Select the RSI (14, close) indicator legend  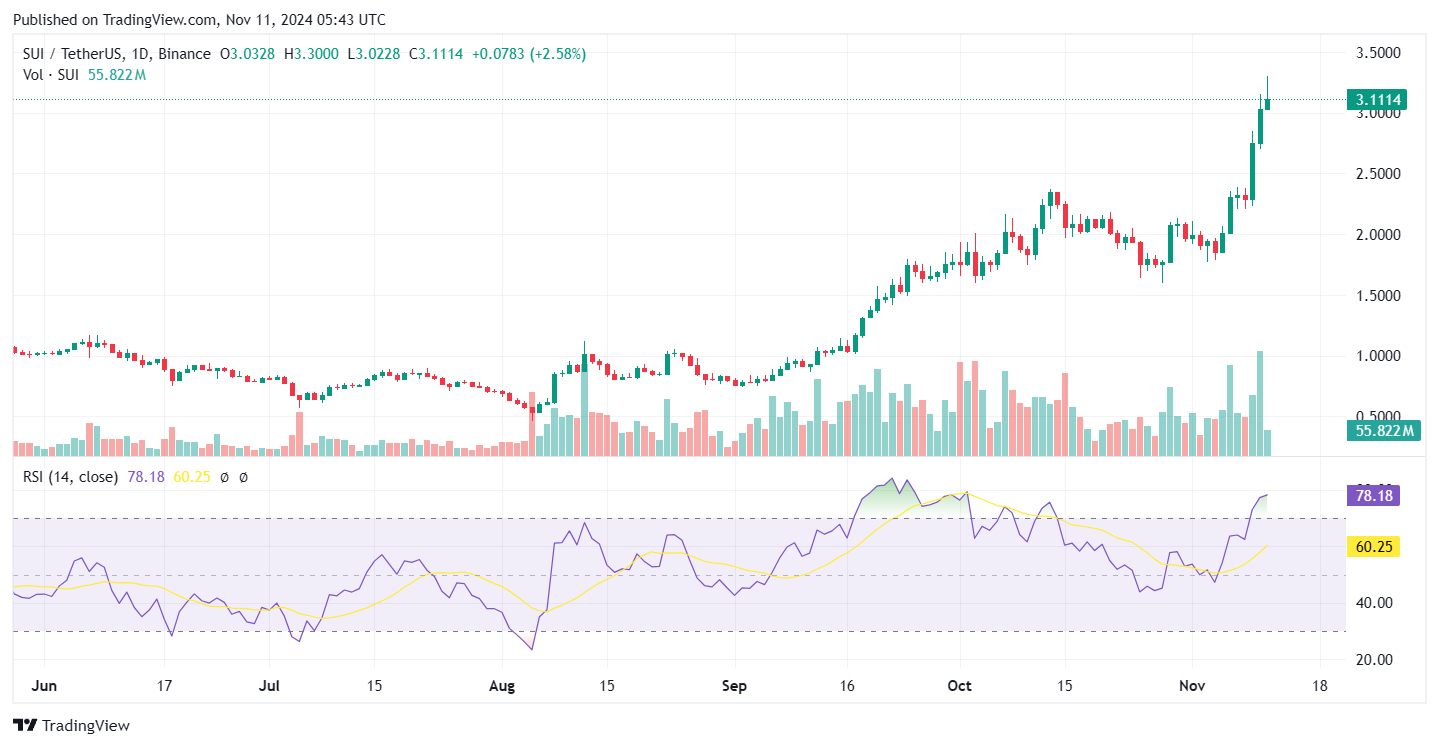click(x=70, y=477)
